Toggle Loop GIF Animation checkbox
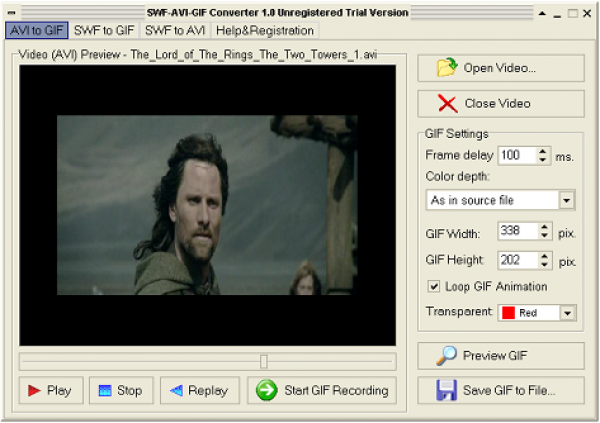This screenshot has width=600, height=423. tap(434, 286)
